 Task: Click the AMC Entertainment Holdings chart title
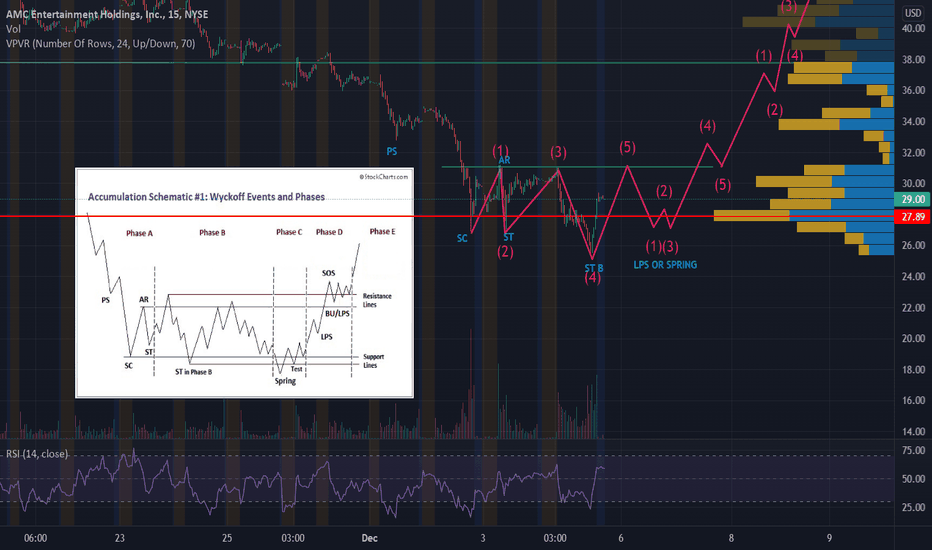(x=107, y=14)
